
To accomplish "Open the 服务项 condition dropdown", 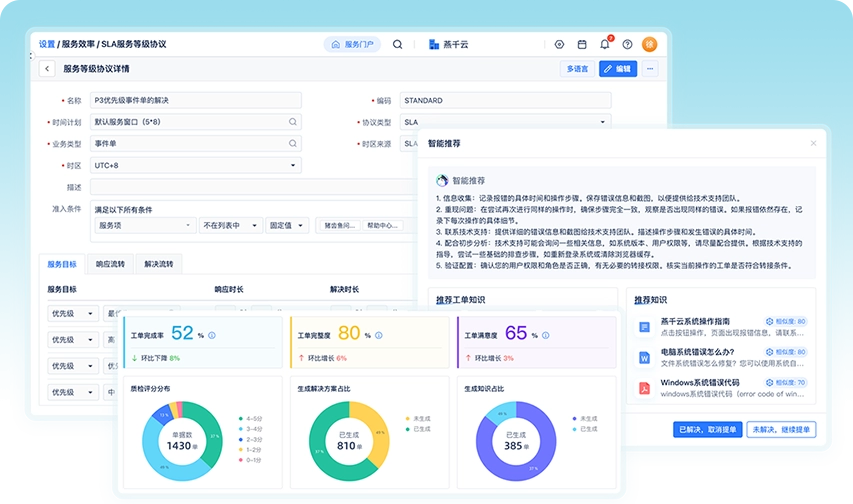I will (x=145, y=225).
